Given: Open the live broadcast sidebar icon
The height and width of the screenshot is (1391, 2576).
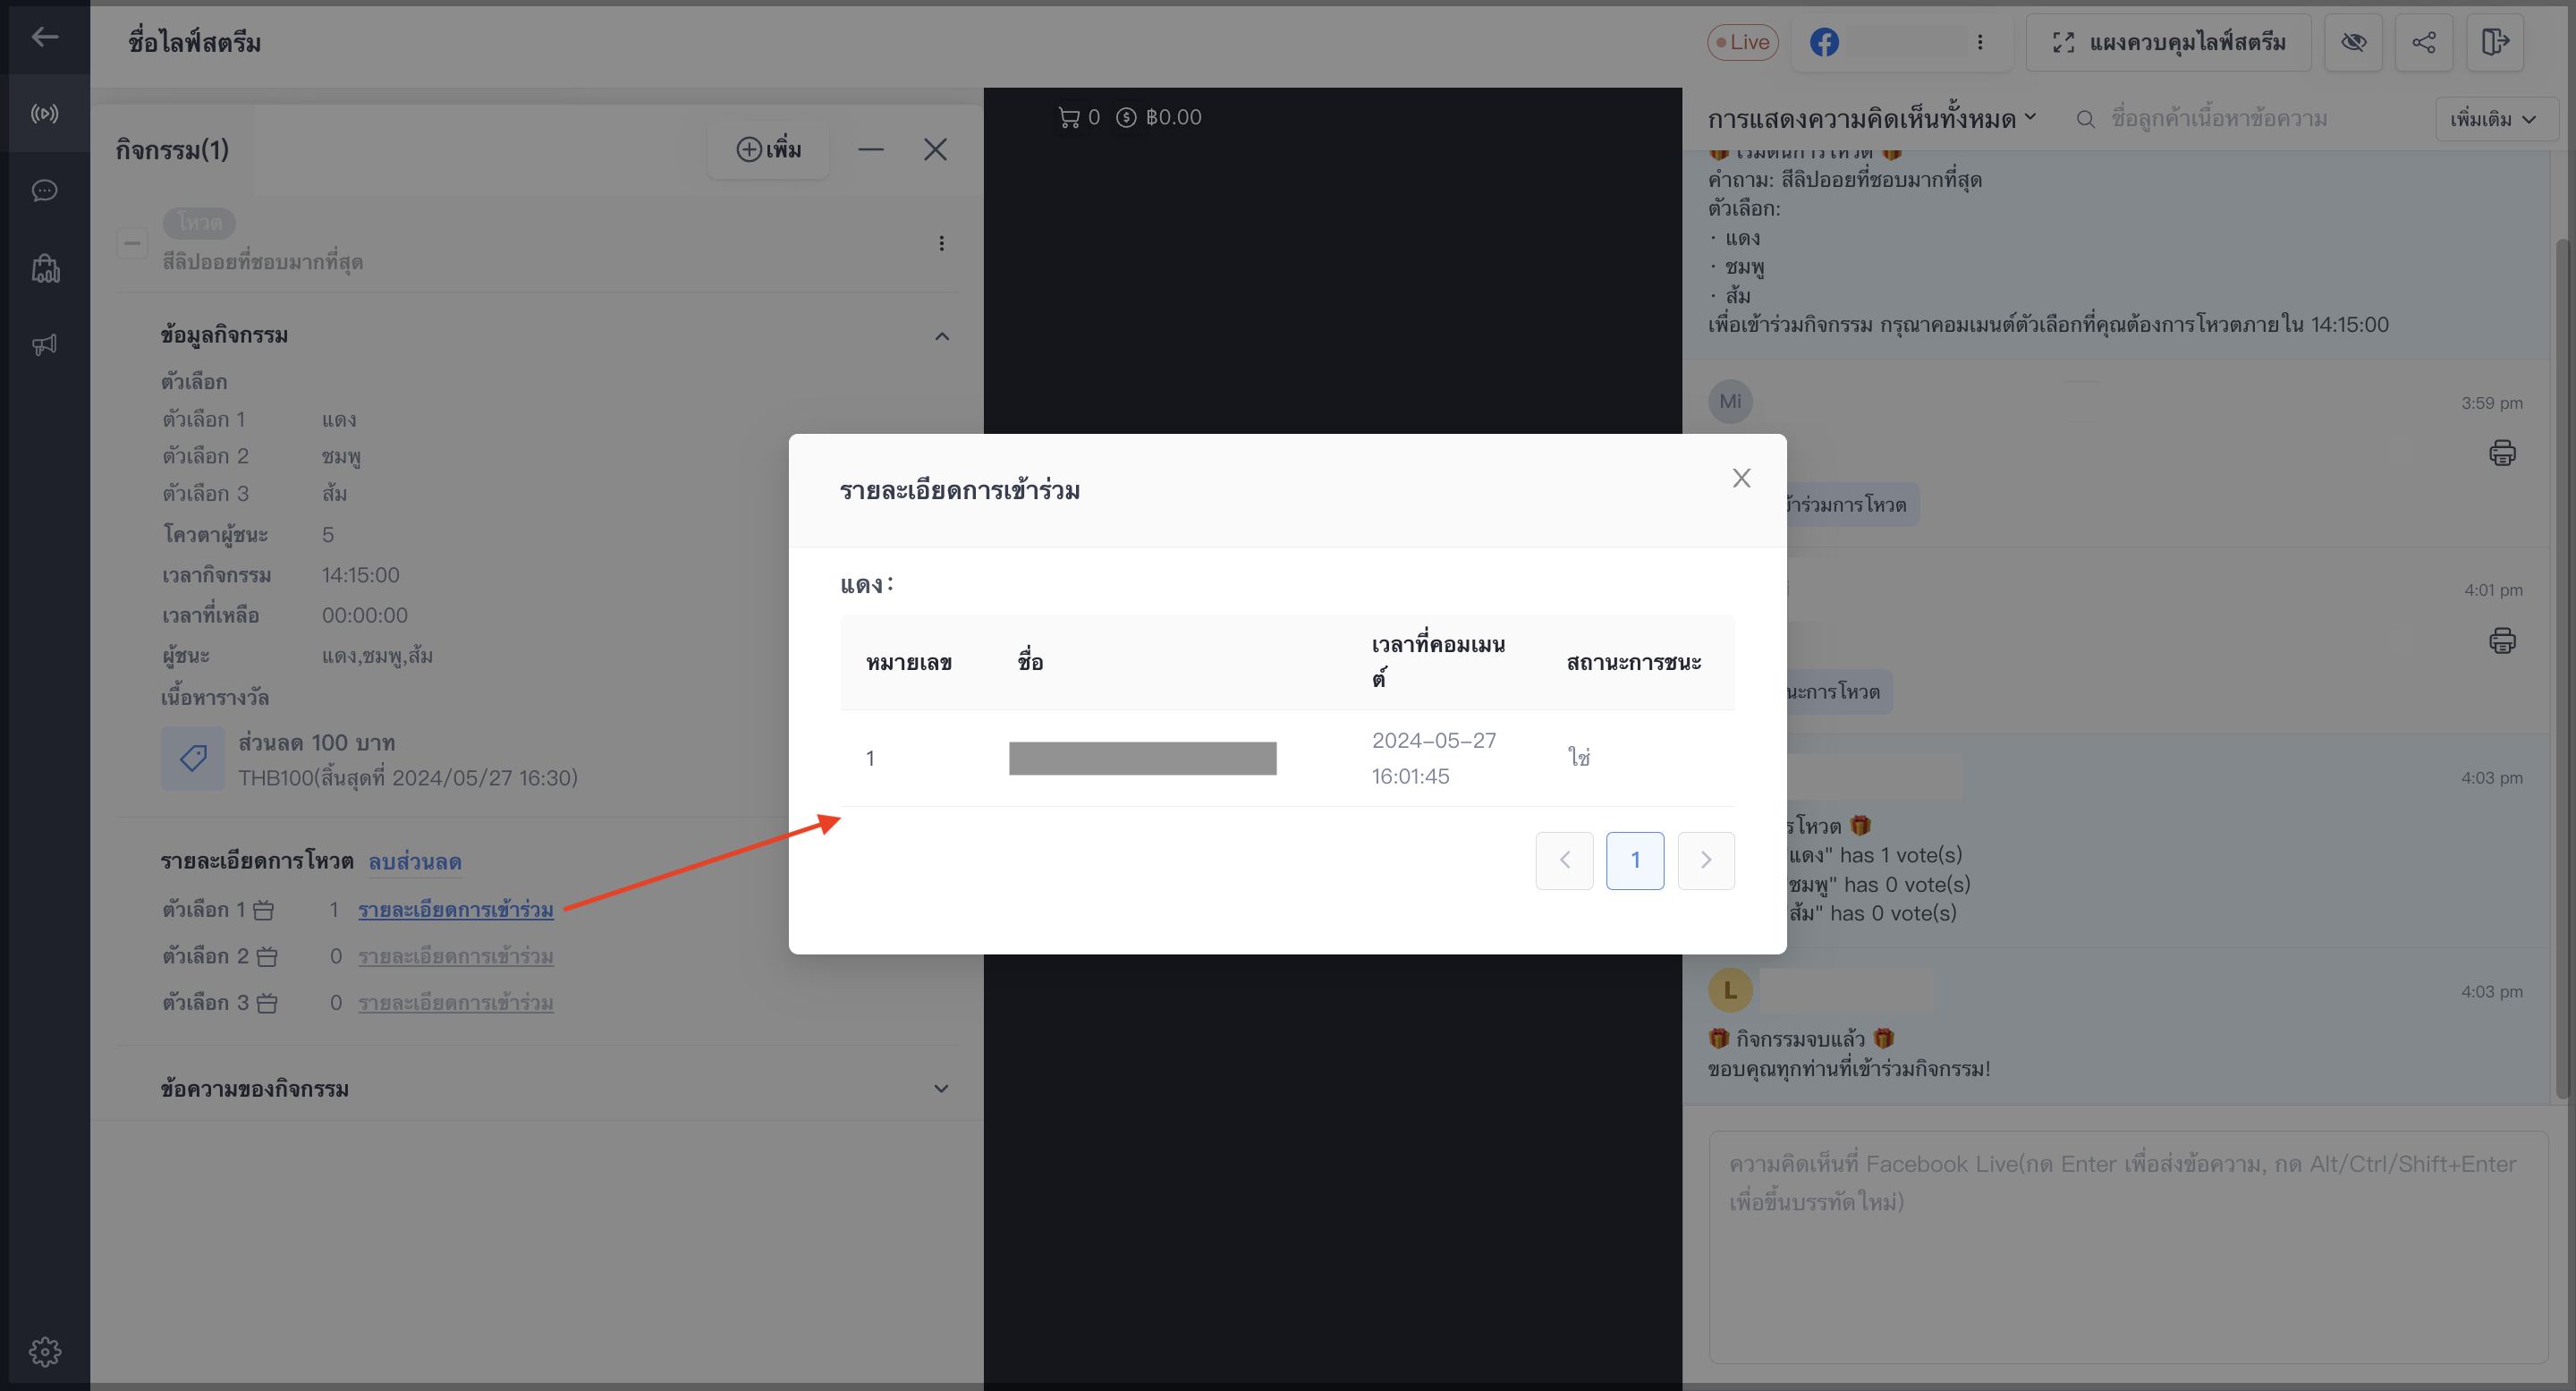Looking at the screenshot, I should [44, 114].
